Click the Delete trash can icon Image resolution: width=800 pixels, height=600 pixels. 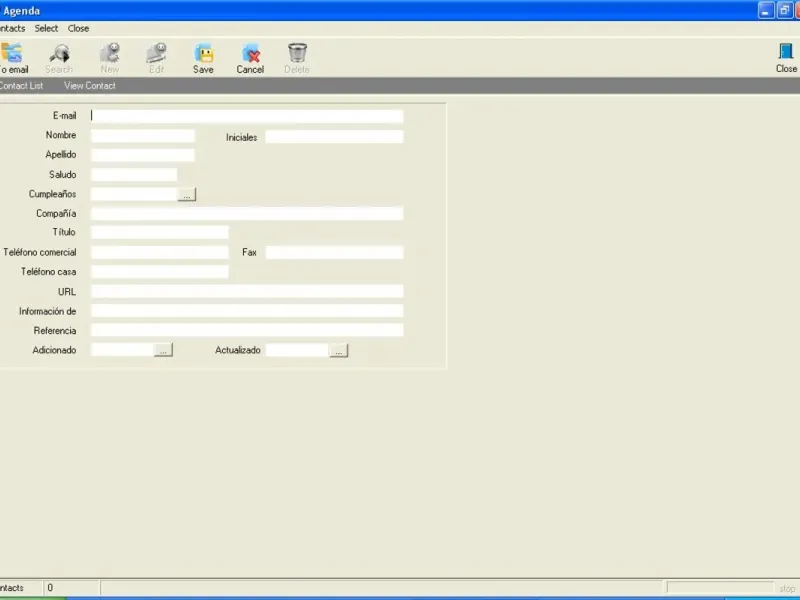point(297,58)
